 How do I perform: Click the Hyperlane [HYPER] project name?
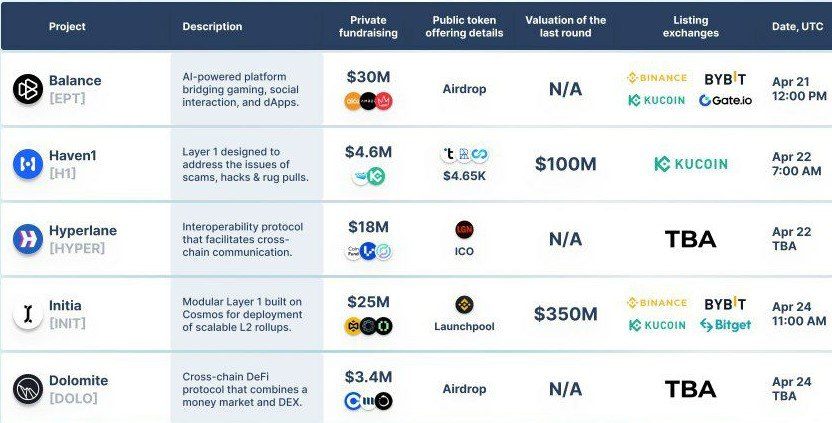[82, 238]
